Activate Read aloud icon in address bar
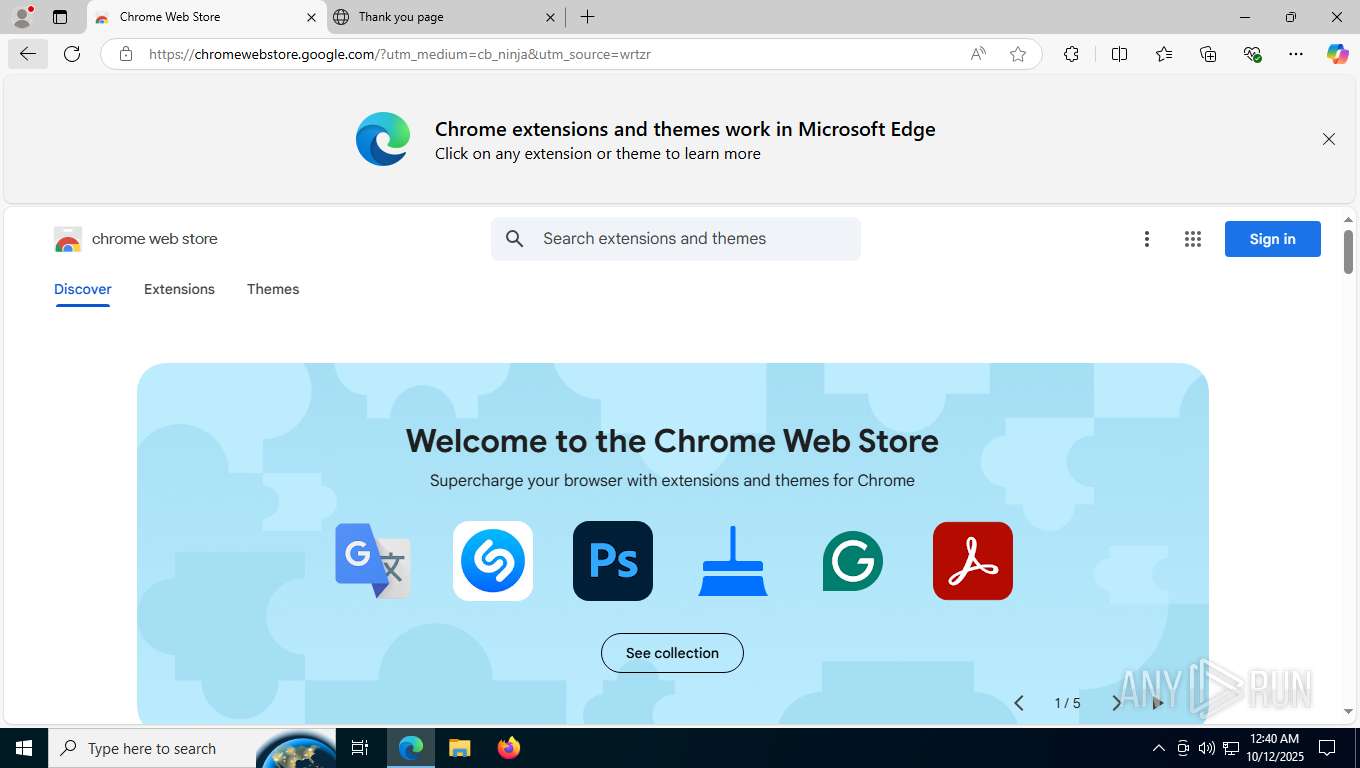This screenshot has width=1360, height=768. pyautogui.click(x=978, y=54)
